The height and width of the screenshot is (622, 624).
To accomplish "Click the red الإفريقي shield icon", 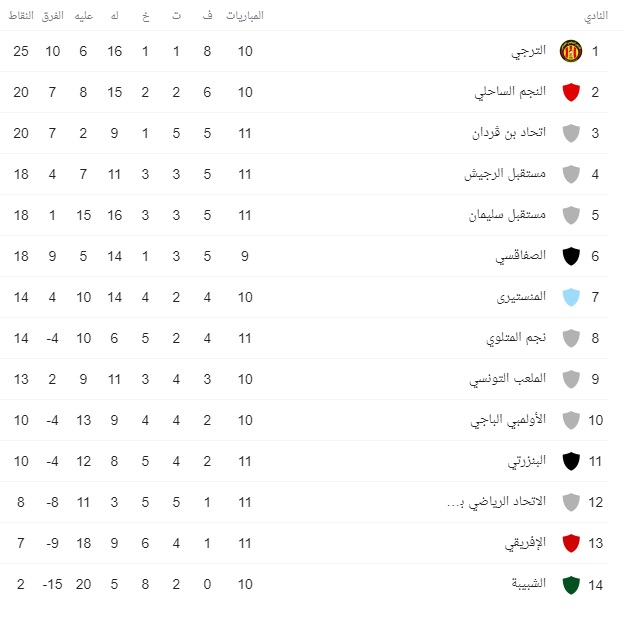I will [x=571, y=543].
